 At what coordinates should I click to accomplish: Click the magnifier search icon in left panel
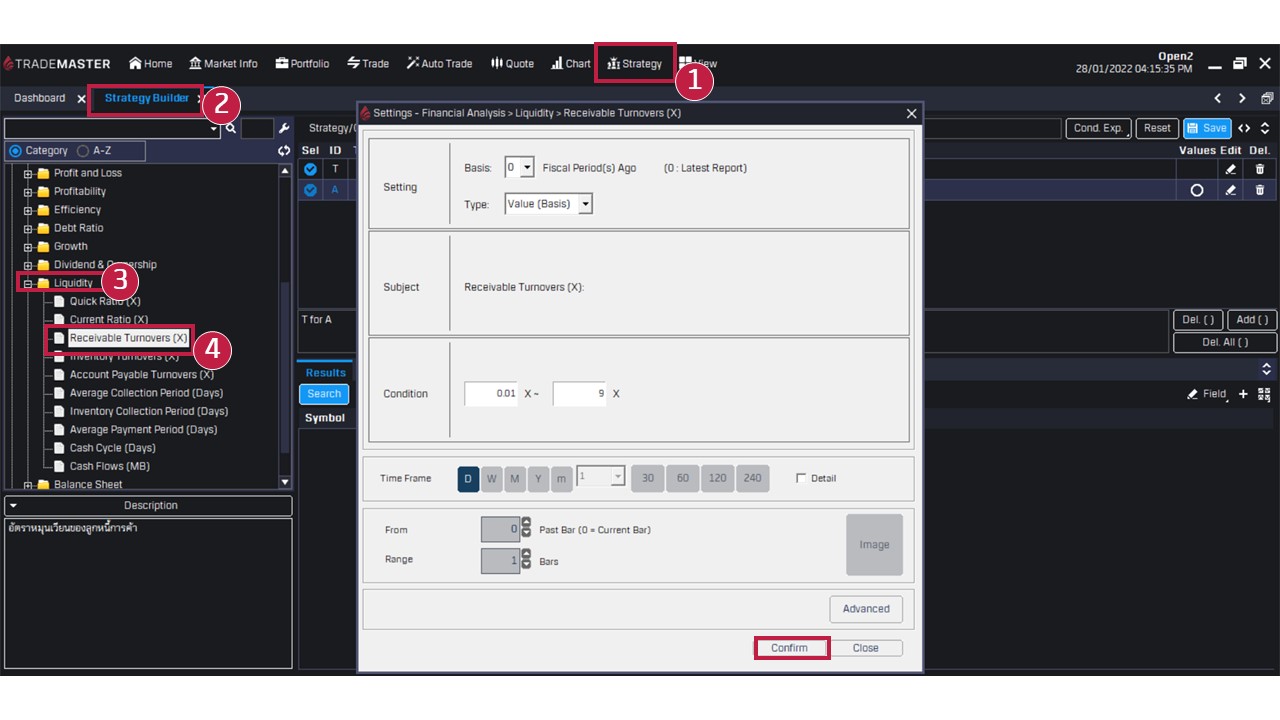pyautogui.click(x=231, y=128)
